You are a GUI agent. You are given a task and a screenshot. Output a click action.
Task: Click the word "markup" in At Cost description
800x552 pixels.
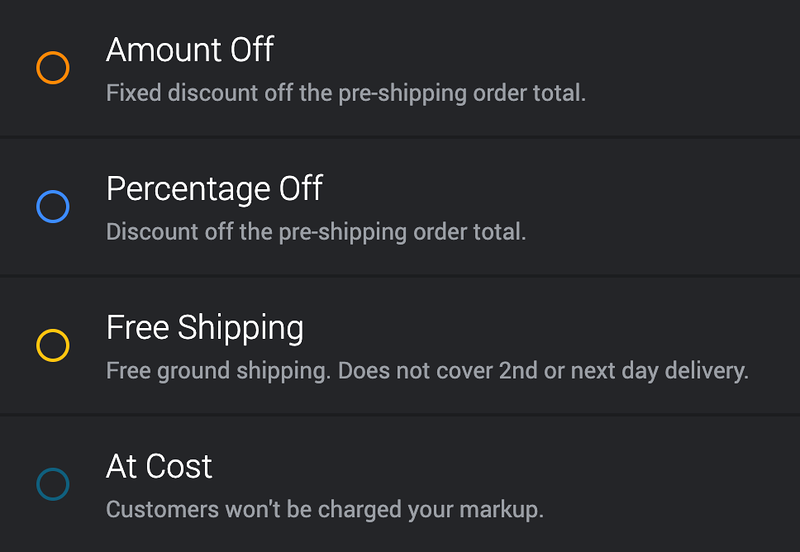(x=505, y=510)
